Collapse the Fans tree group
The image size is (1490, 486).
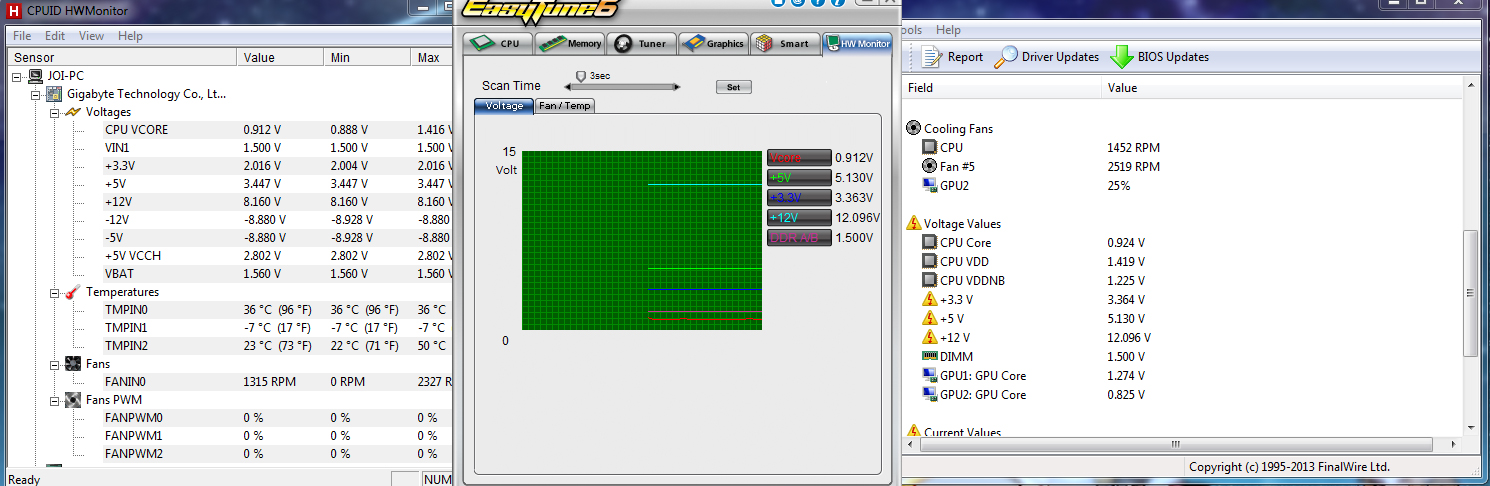[x=55, y=364]
